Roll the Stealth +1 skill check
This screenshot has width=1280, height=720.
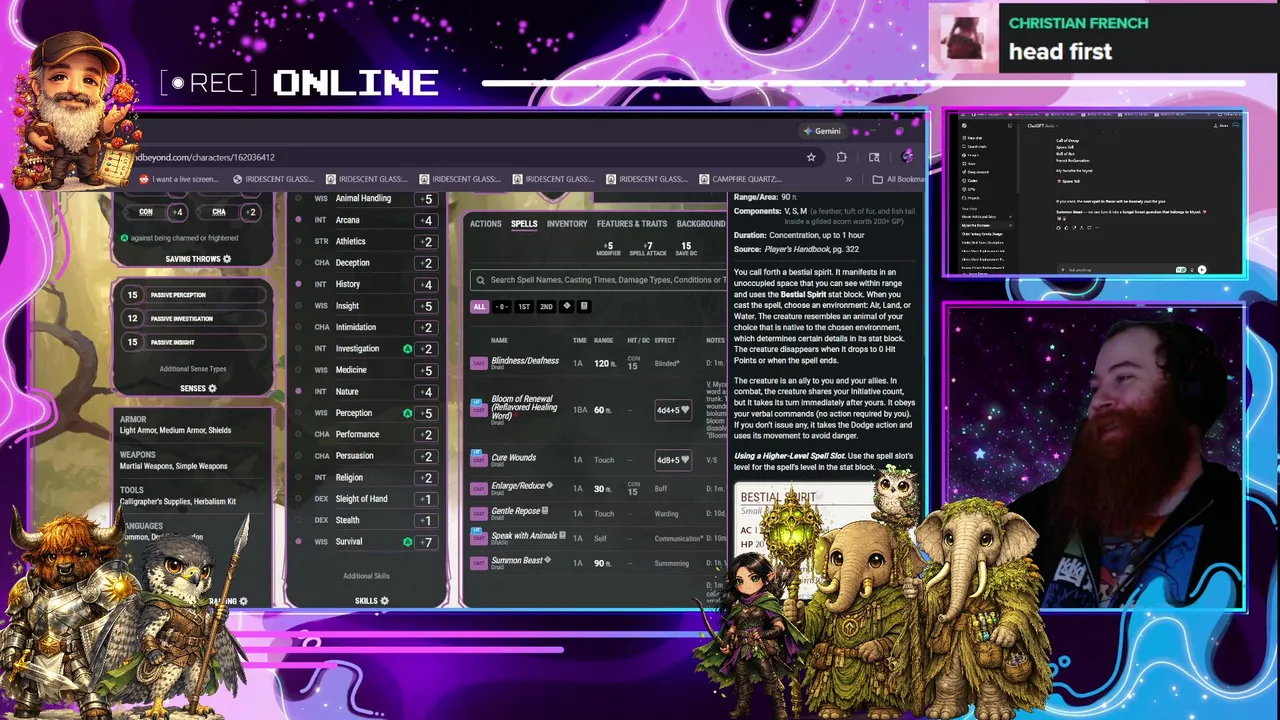click(426, 520)
